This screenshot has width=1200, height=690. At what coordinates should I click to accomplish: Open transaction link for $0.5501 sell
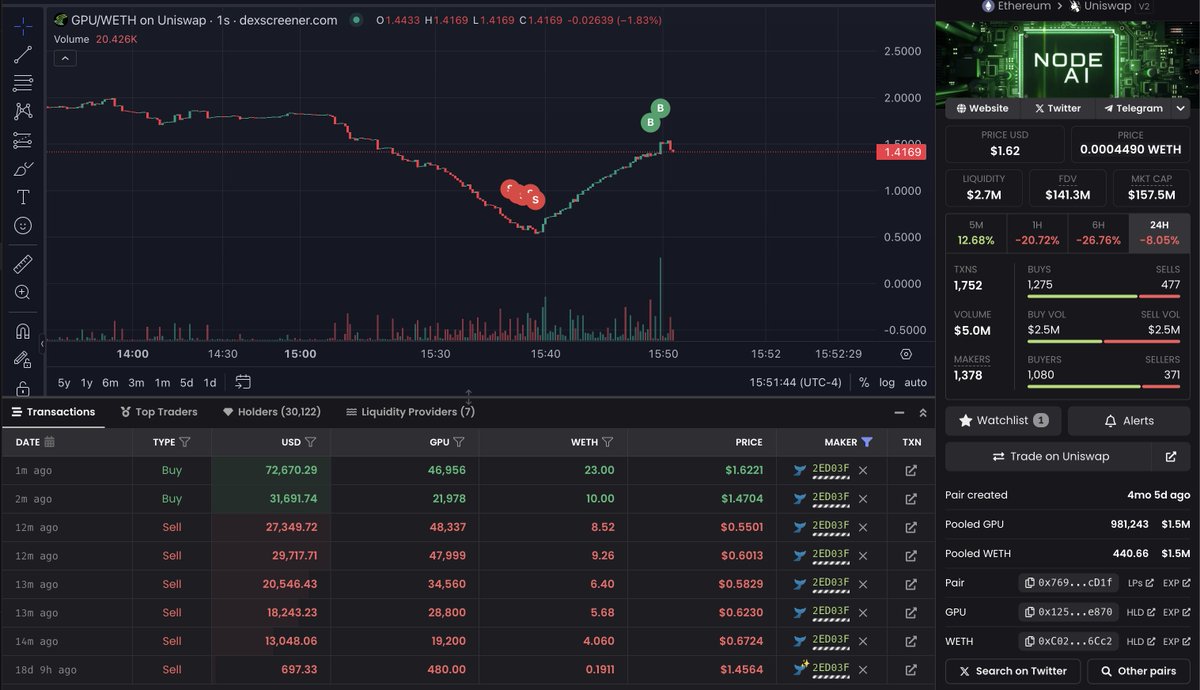pyautogui.click(x=911, y=527)
